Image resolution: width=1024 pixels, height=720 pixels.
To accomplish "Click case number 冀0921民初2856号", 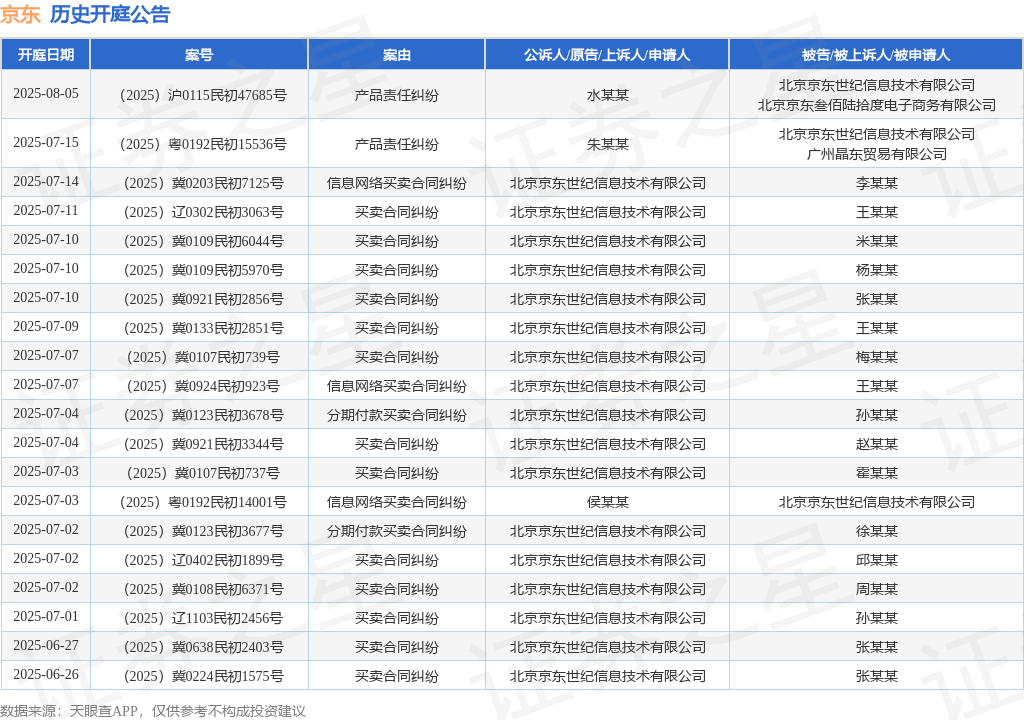I will coord(204,299).
